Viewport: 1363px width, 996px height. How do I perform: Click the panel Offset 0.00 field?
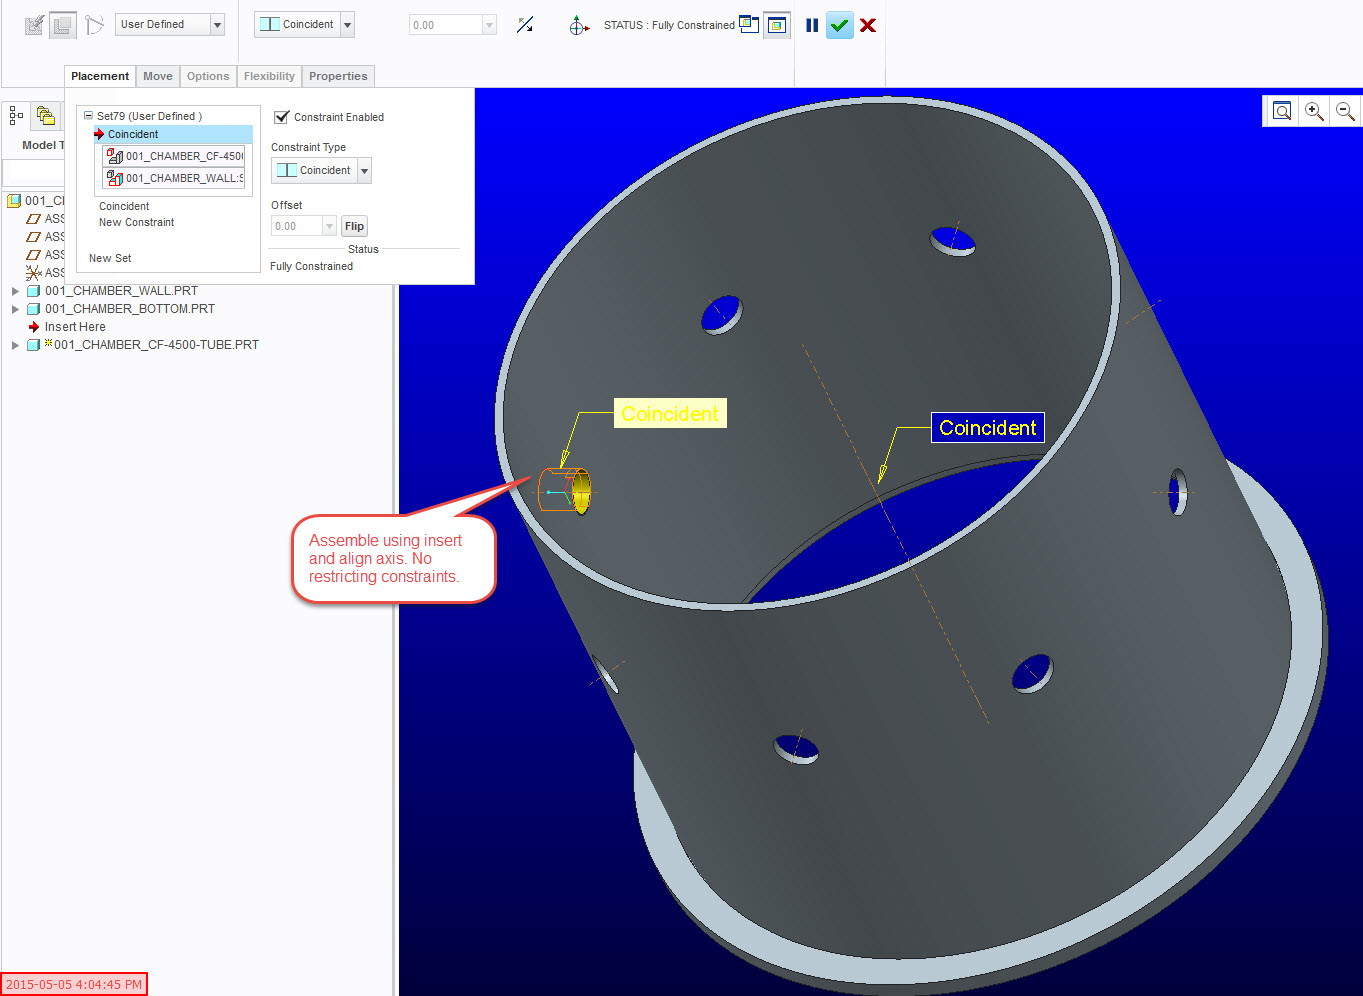297,226
